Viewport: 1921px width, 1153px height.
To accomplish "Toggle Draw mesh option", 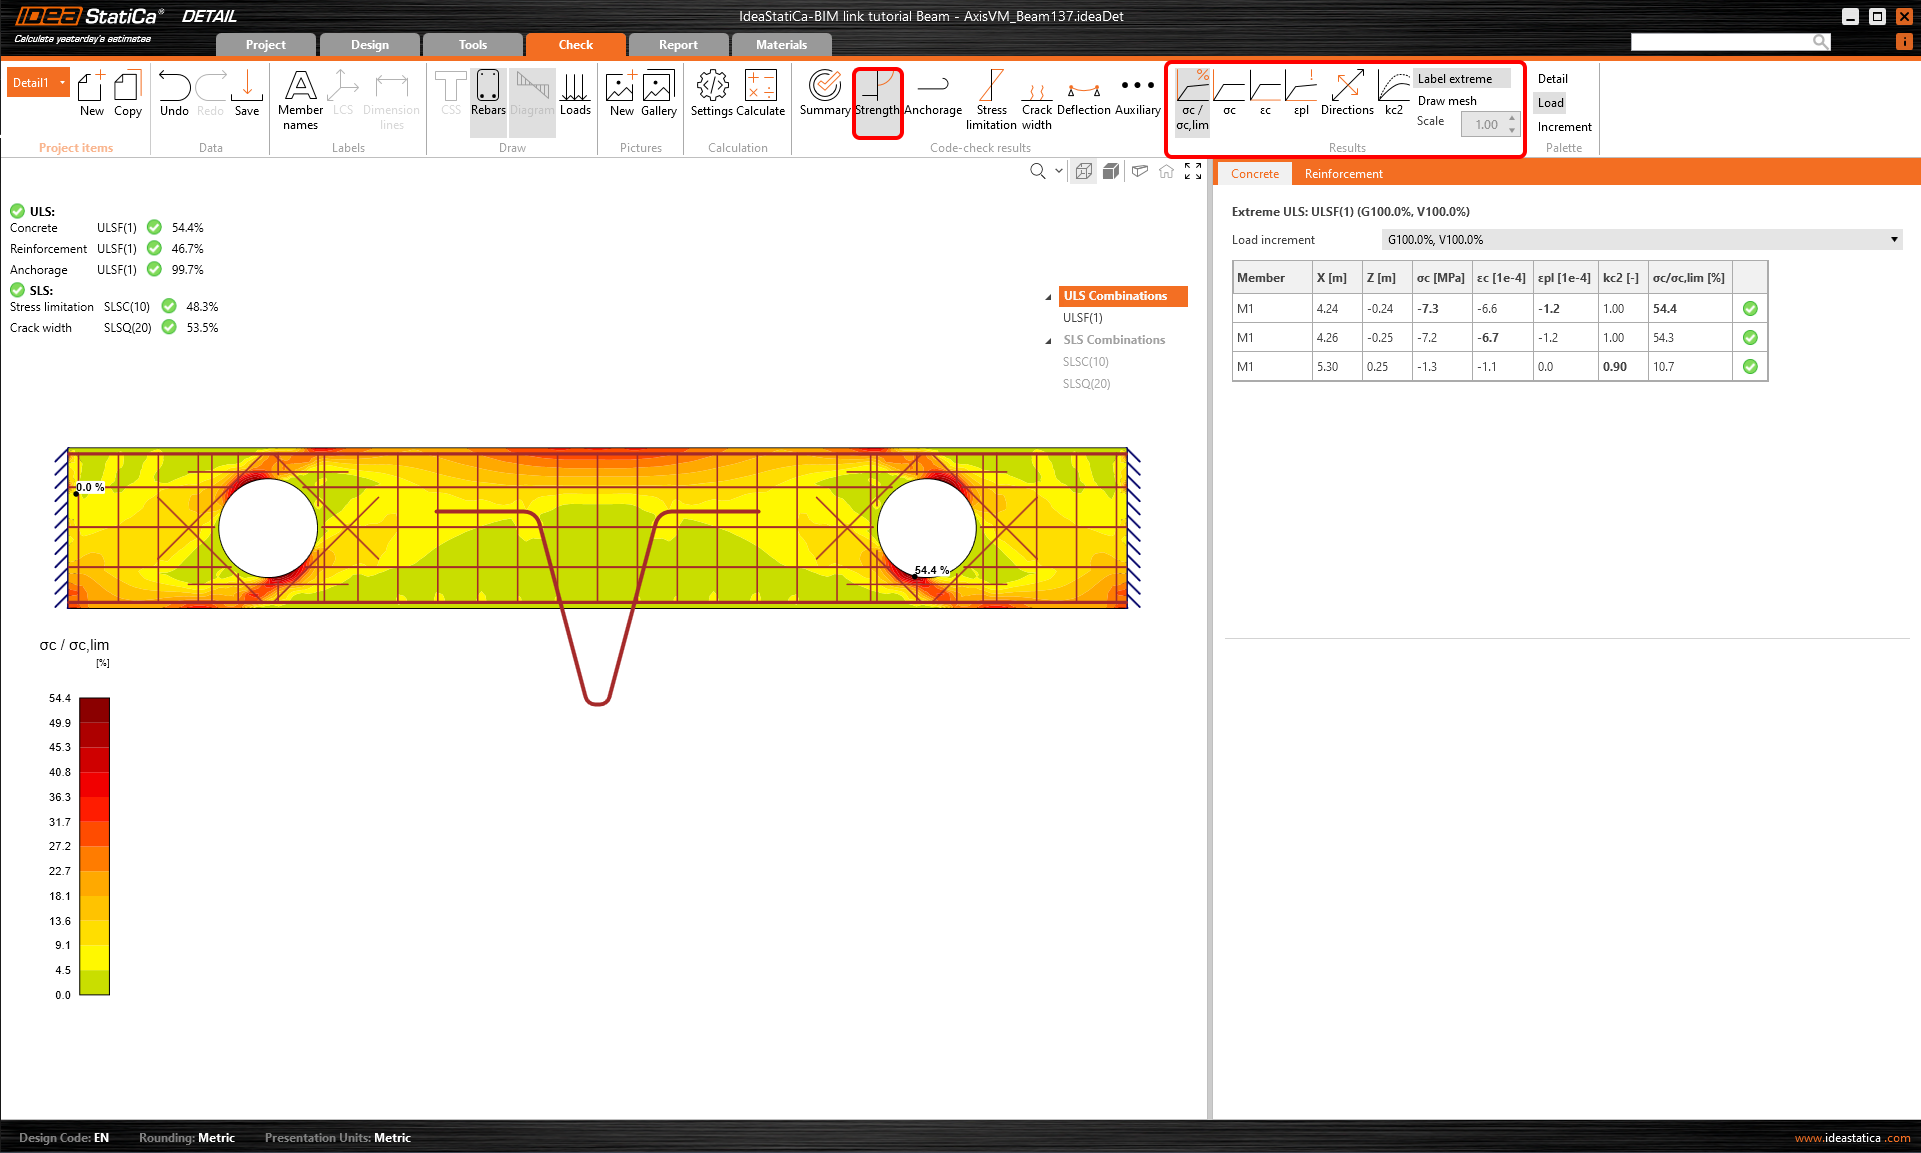I will (1446, 101).
